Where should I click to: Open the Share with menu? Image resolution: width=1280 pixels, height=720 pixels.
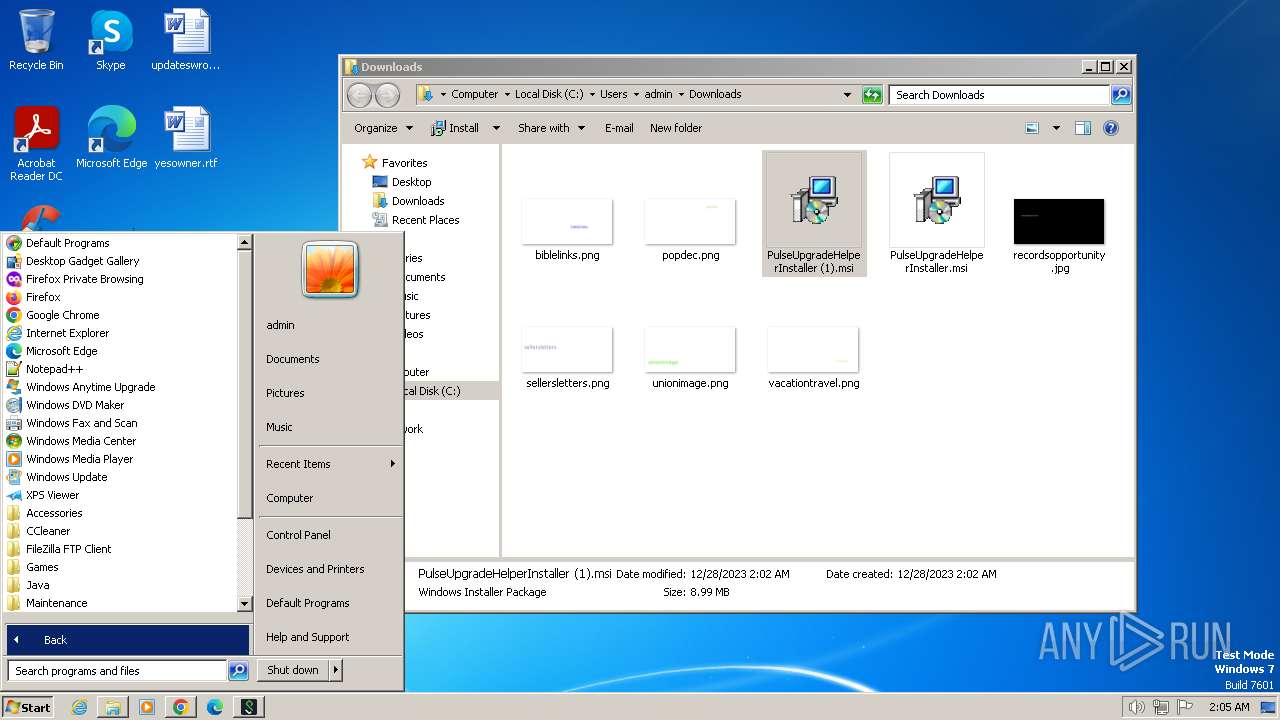click(551, 128)
